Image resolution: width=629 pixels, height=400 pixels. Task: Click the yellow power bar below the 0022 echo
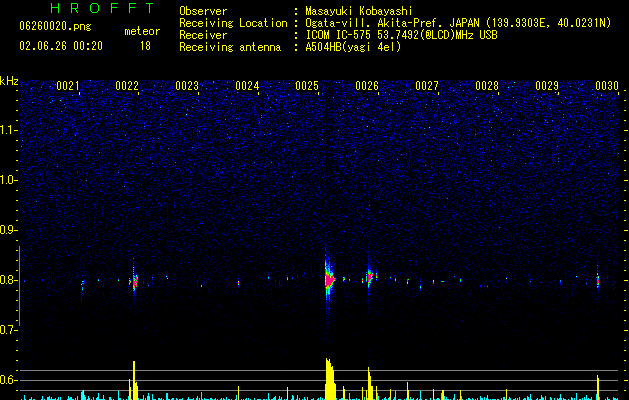pos(134,380)
